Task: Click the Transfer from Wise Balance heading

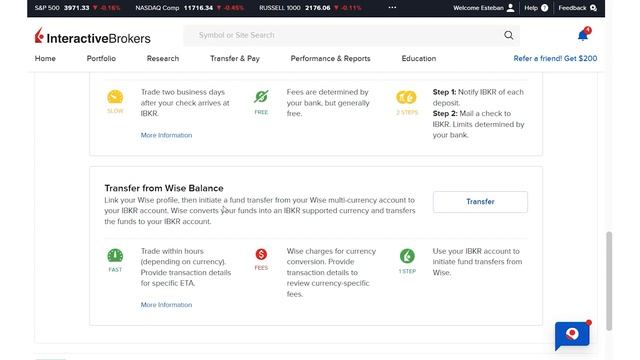Action: coord(164,188)
